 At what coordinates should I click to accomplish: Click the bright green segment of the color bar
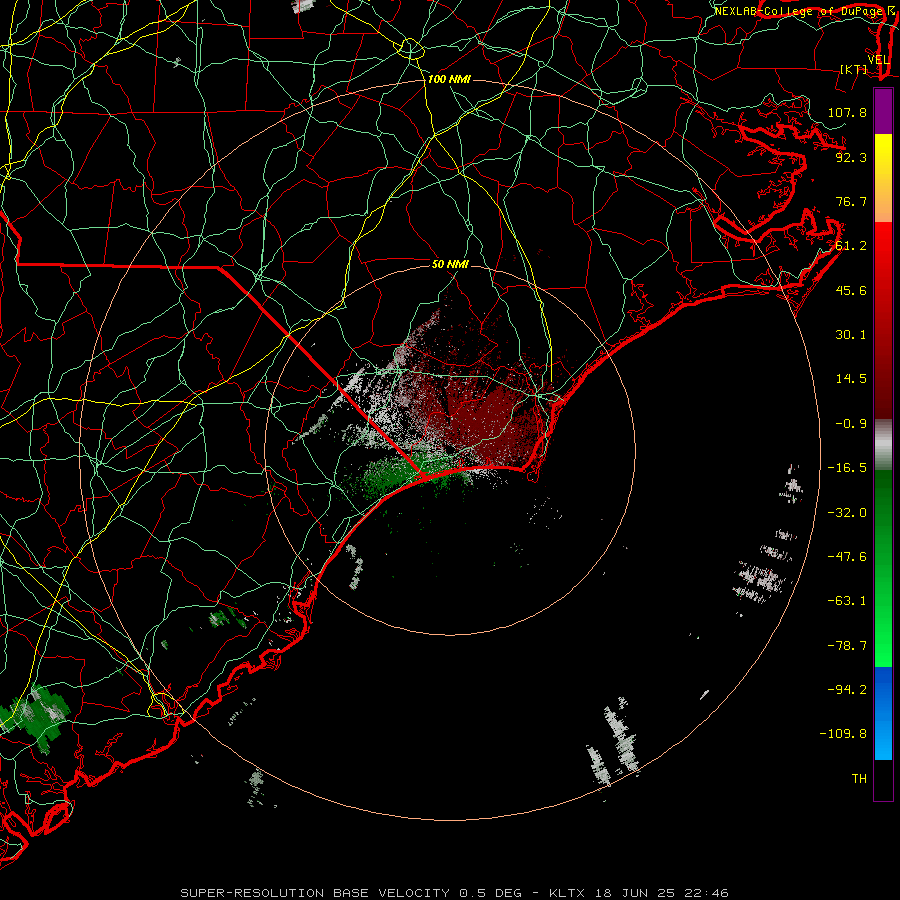pos(883,568)
